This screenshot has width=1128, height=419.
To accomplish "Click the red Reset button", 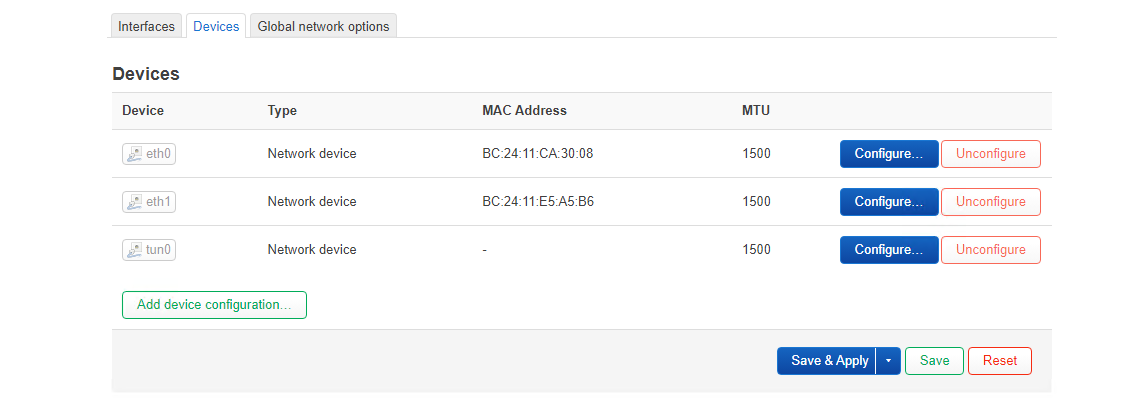I will coord(1000,361).
